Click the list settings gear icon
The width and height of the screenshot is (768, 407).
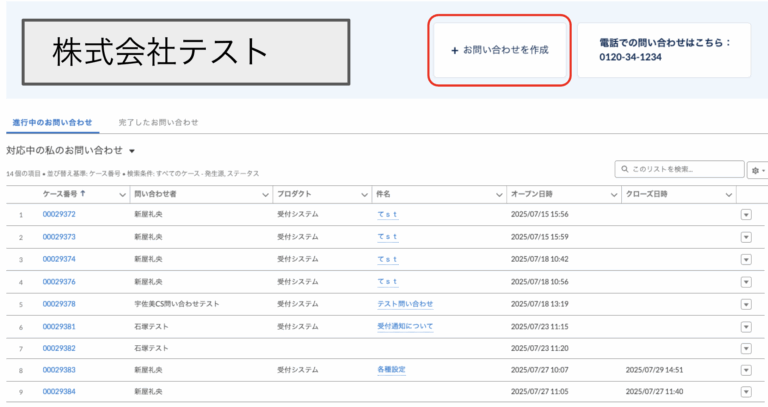(755, 171)
